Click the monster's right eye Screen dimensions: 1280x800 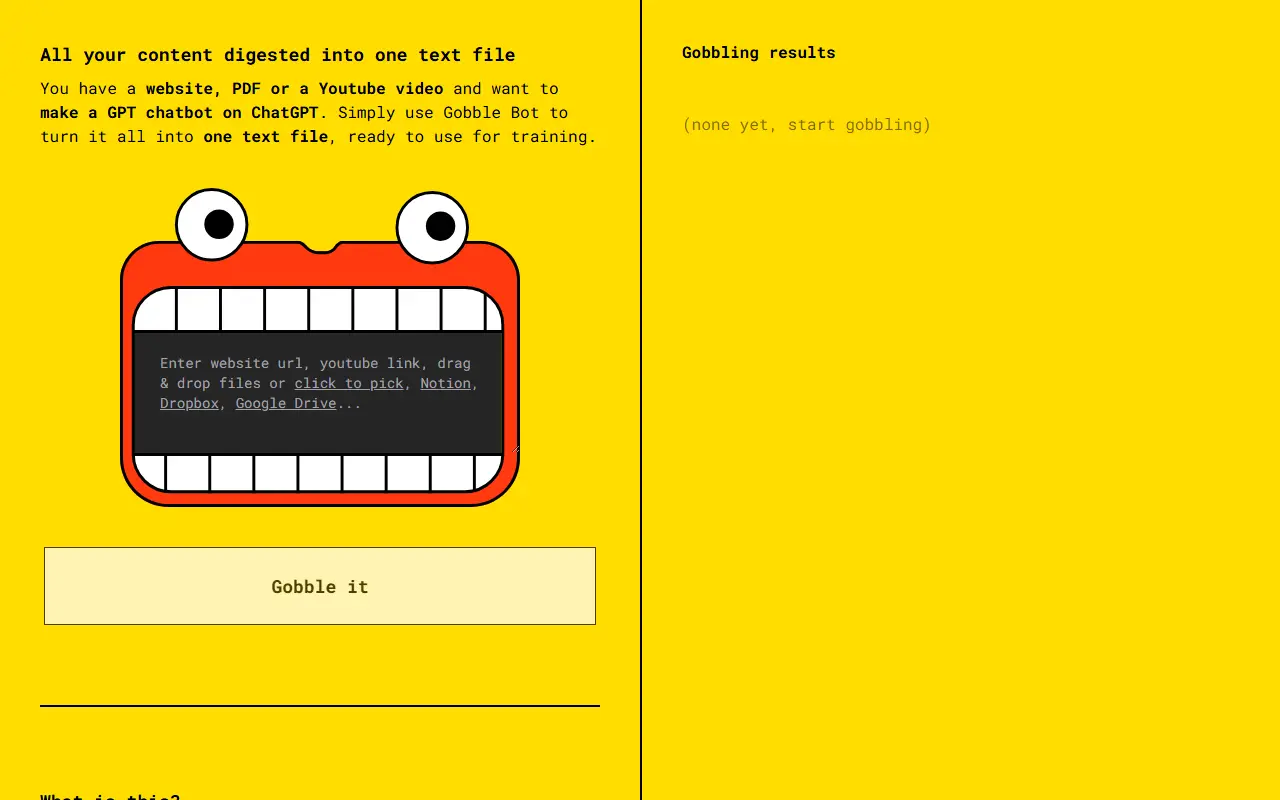click(432, 227)
